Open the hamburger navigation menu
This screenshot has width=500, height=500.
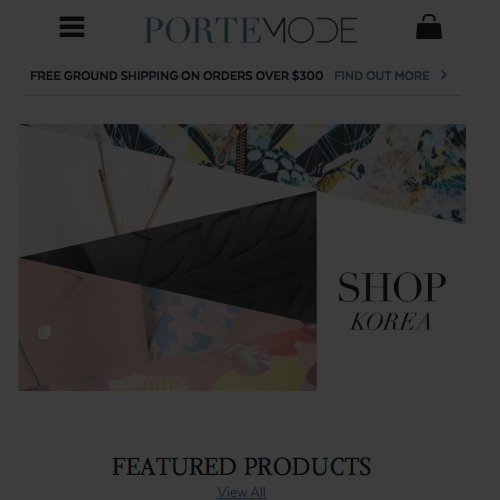click(x=72, y=27)
